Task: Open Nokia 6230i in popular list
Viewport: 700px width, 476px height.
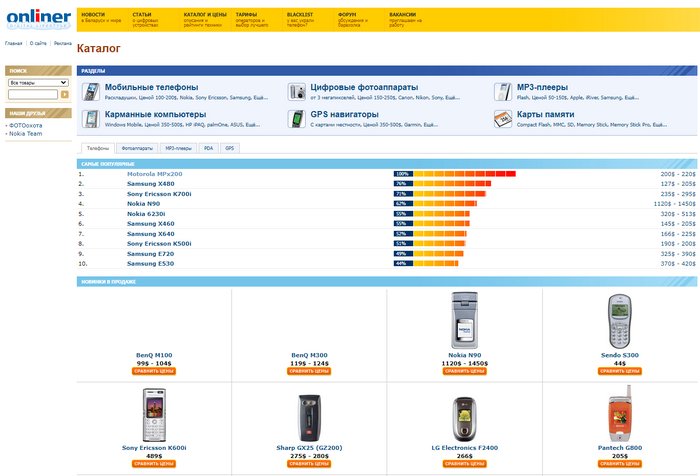Action: pos(146,214)
